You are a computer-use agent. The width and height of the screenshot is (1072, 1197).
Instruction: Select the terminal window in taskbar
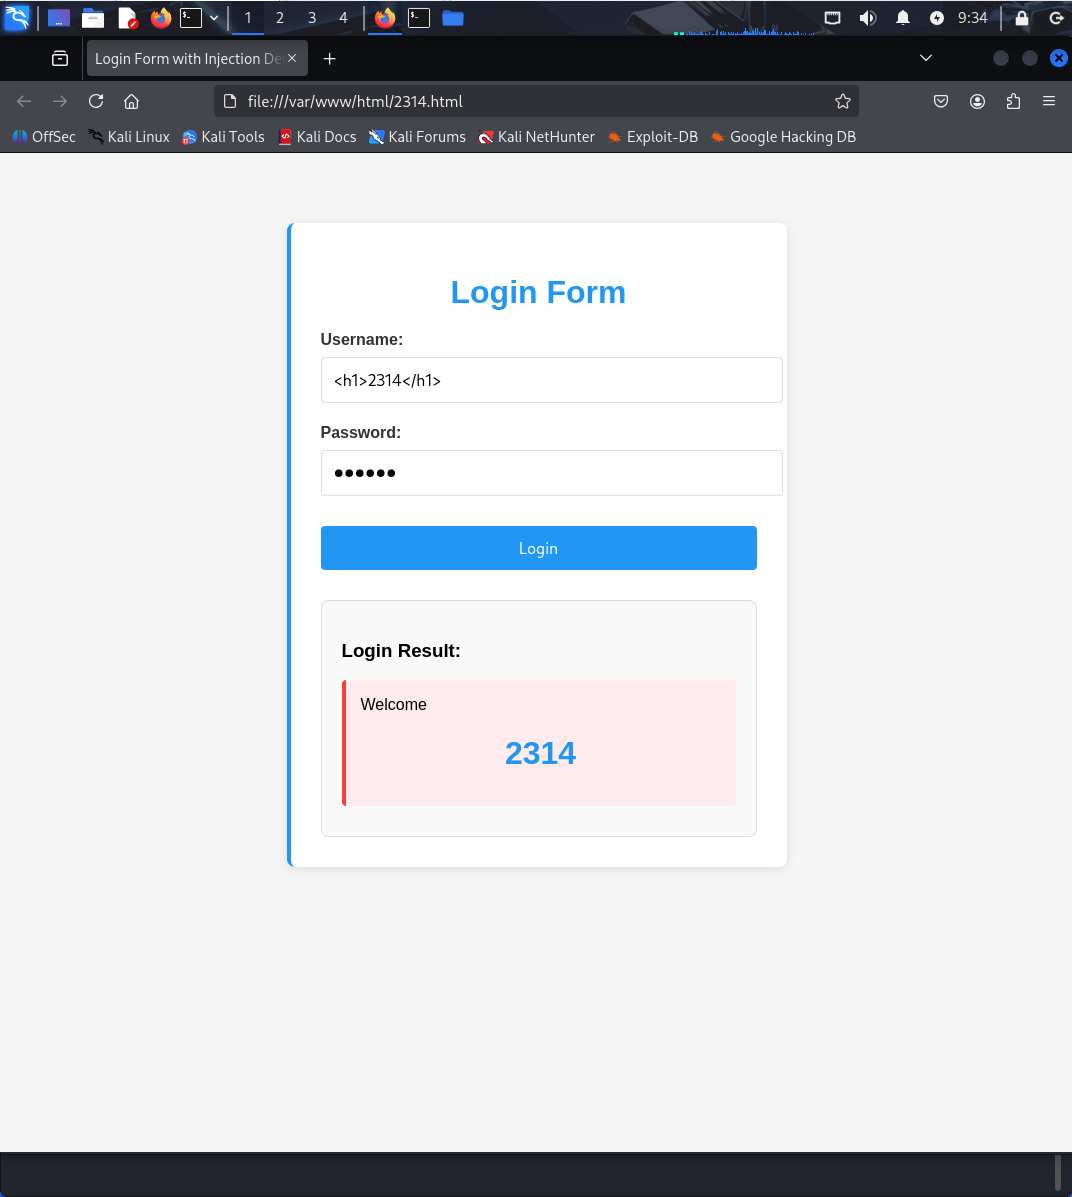(x=419, y=18)
